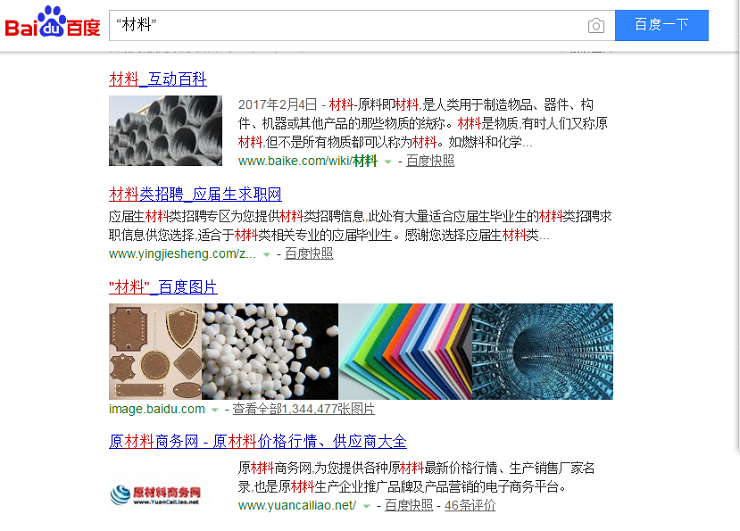Click the steel wire coil thumbnail
The image size is (740, 531).
click(165, 130)
